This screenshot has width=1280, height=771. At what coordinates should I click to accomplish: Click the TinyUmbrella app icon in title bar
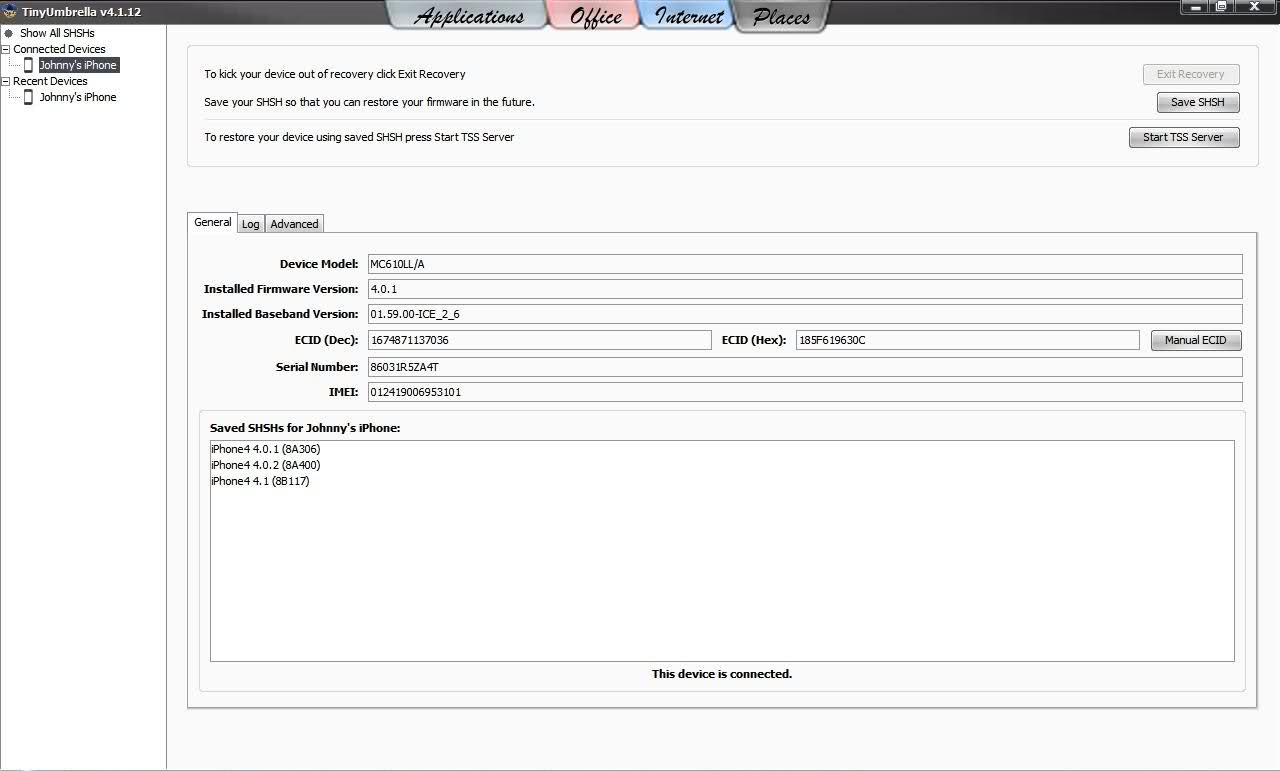click(10, 11)
